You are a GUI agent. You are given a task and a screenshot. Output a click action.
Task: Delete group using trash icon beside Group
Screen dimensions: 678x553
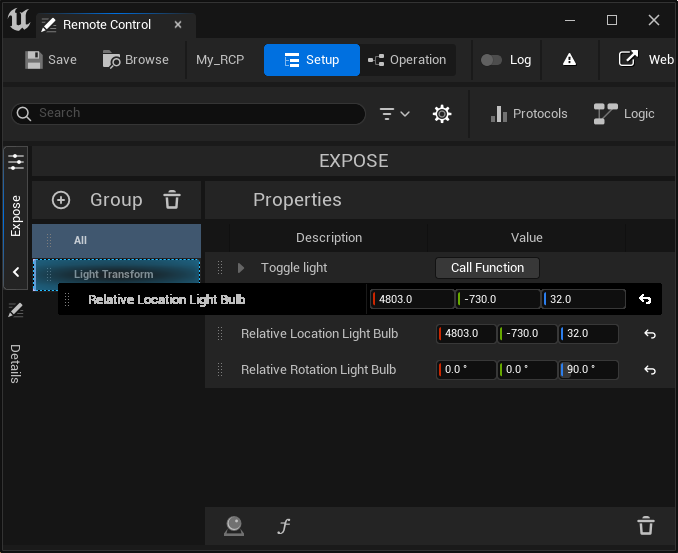tap(172, 200)
